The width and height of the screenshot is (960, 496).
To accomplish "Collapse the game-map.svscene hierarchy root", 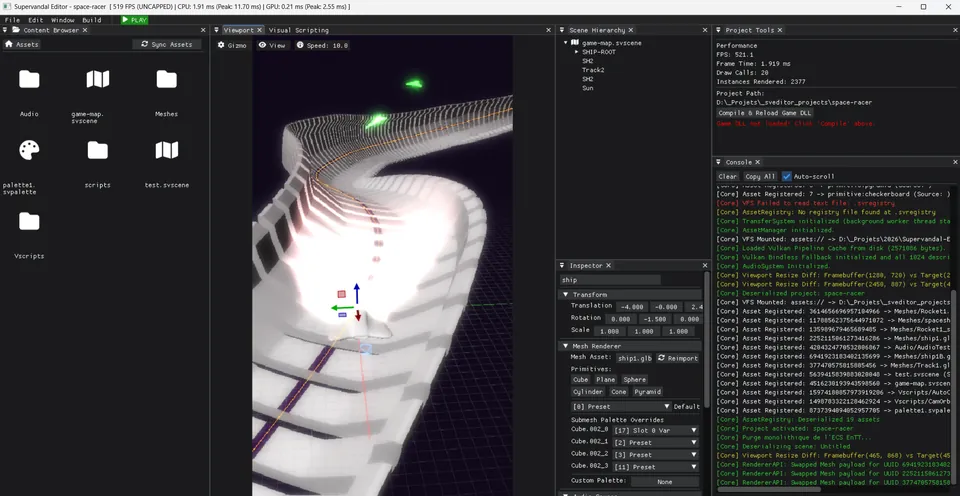I will [x=566, y=43].
